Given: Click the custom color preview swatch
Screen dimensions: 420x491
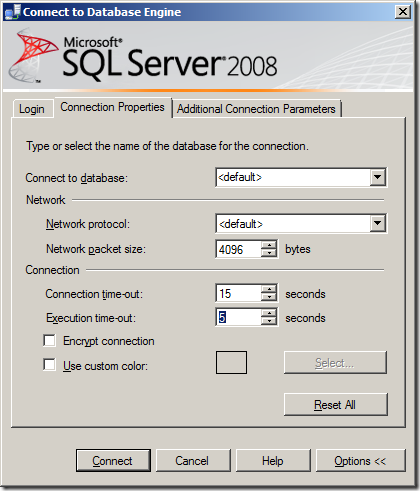Looking at the screenshot, I should [x=231, y=362].
